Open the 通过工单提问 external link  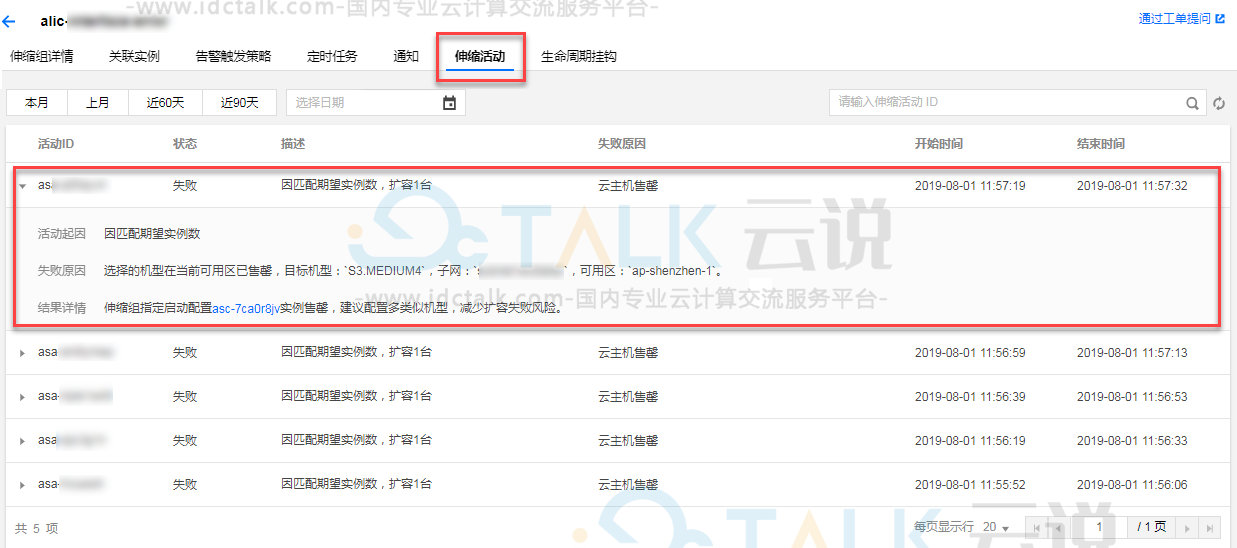point(1181,18)
